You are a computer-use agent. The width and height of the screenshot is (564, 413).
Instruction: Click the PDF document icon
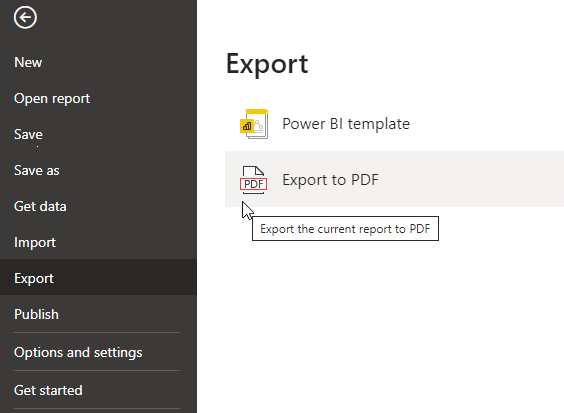click(254, 180)
